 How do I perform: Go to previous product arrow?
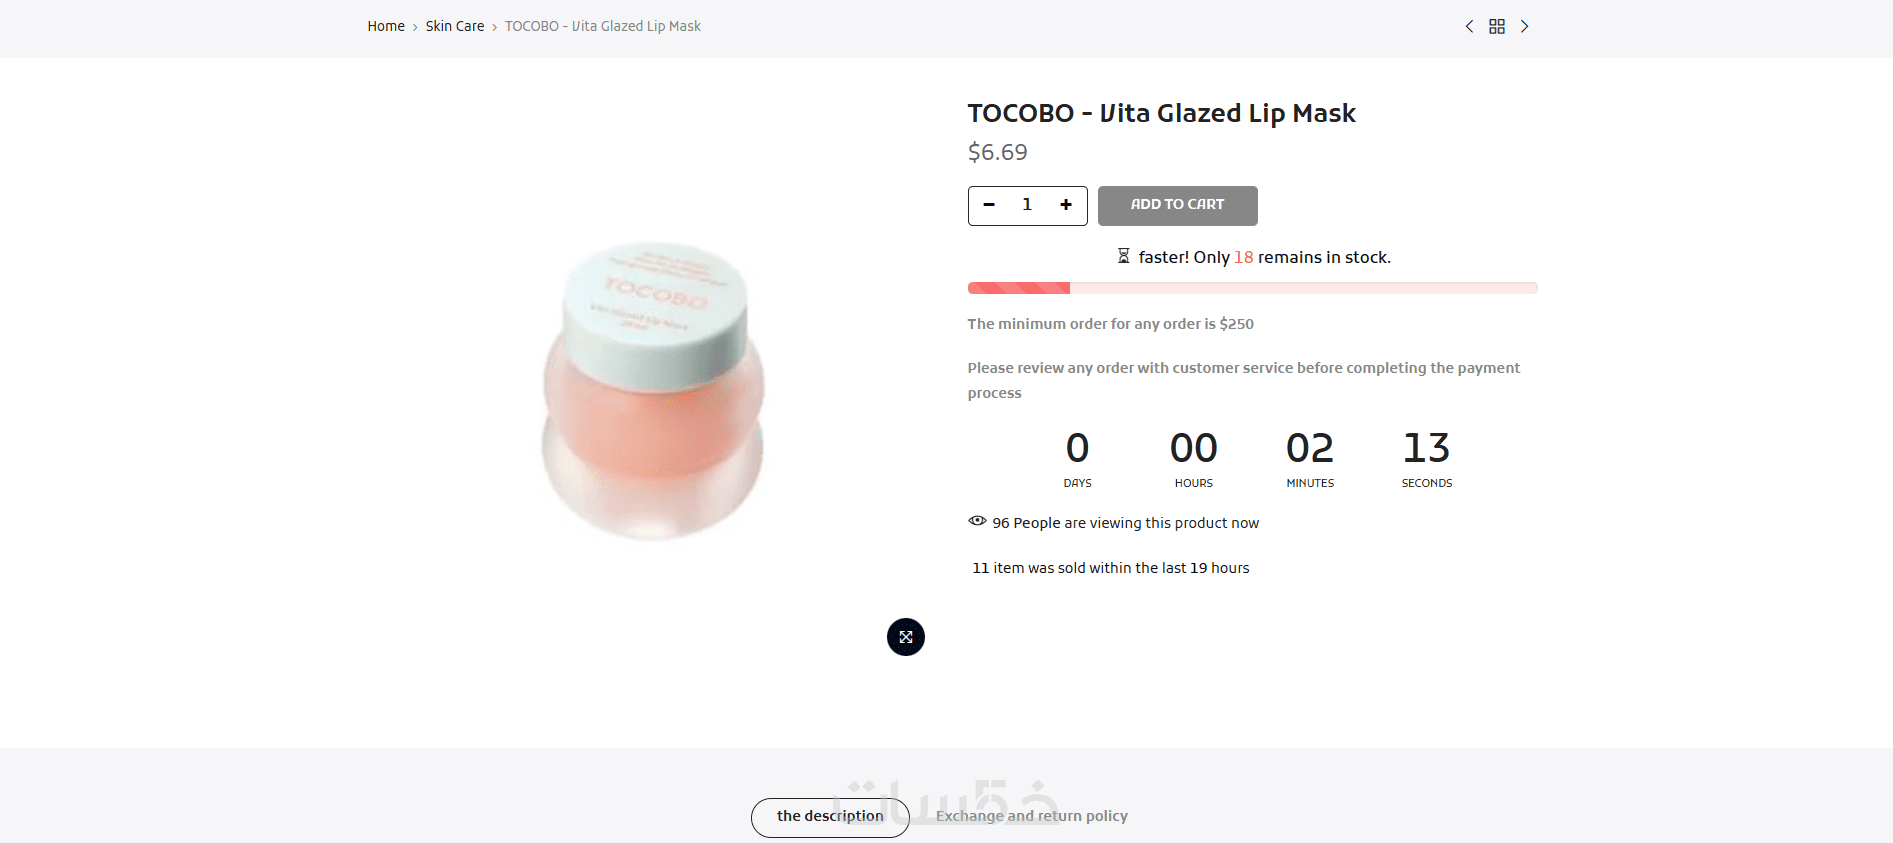click(x=1469, y=26)
